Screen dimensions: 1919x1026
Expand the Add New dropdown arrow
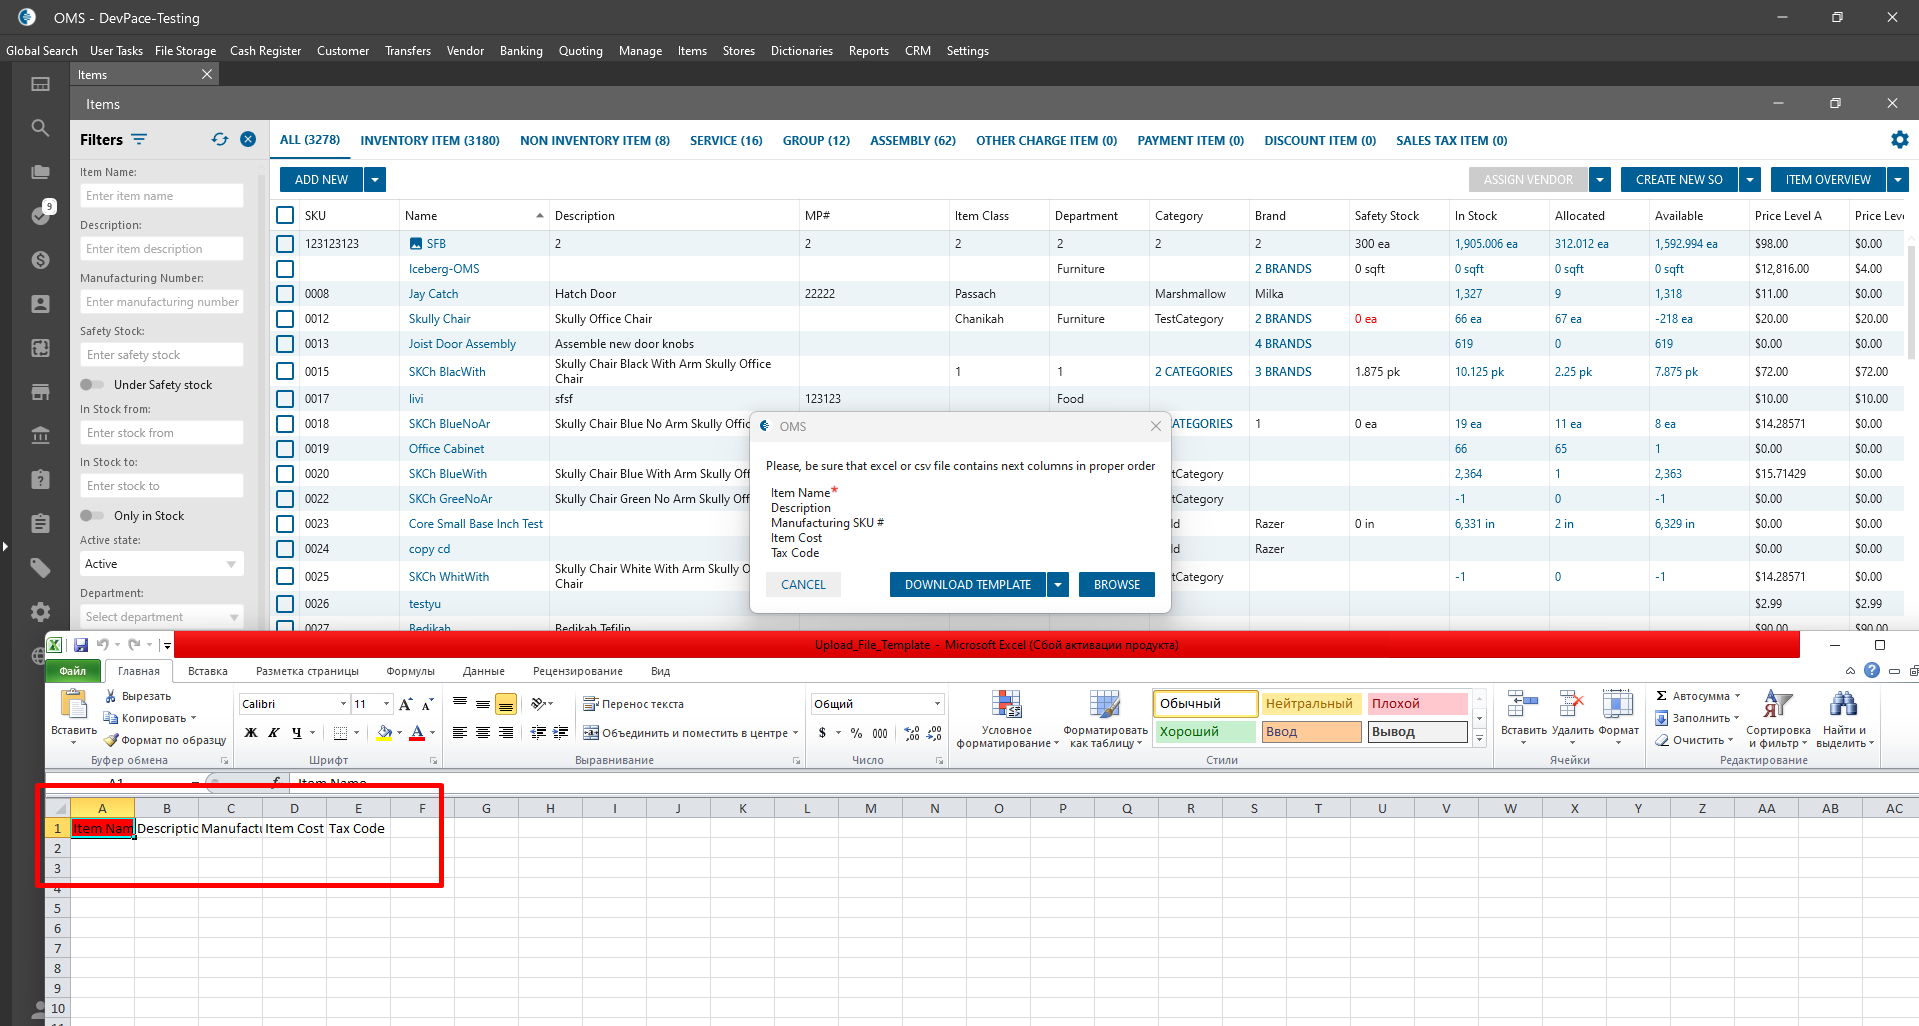[375, 180]
